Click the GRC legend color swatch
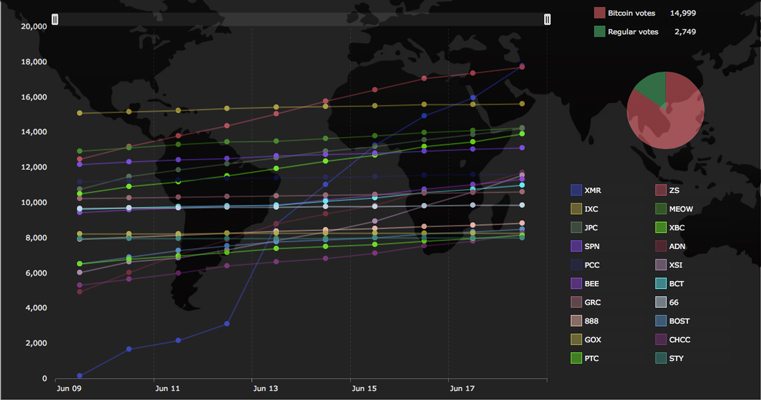This screenshot has height=400, width=761. coord(576,302)
